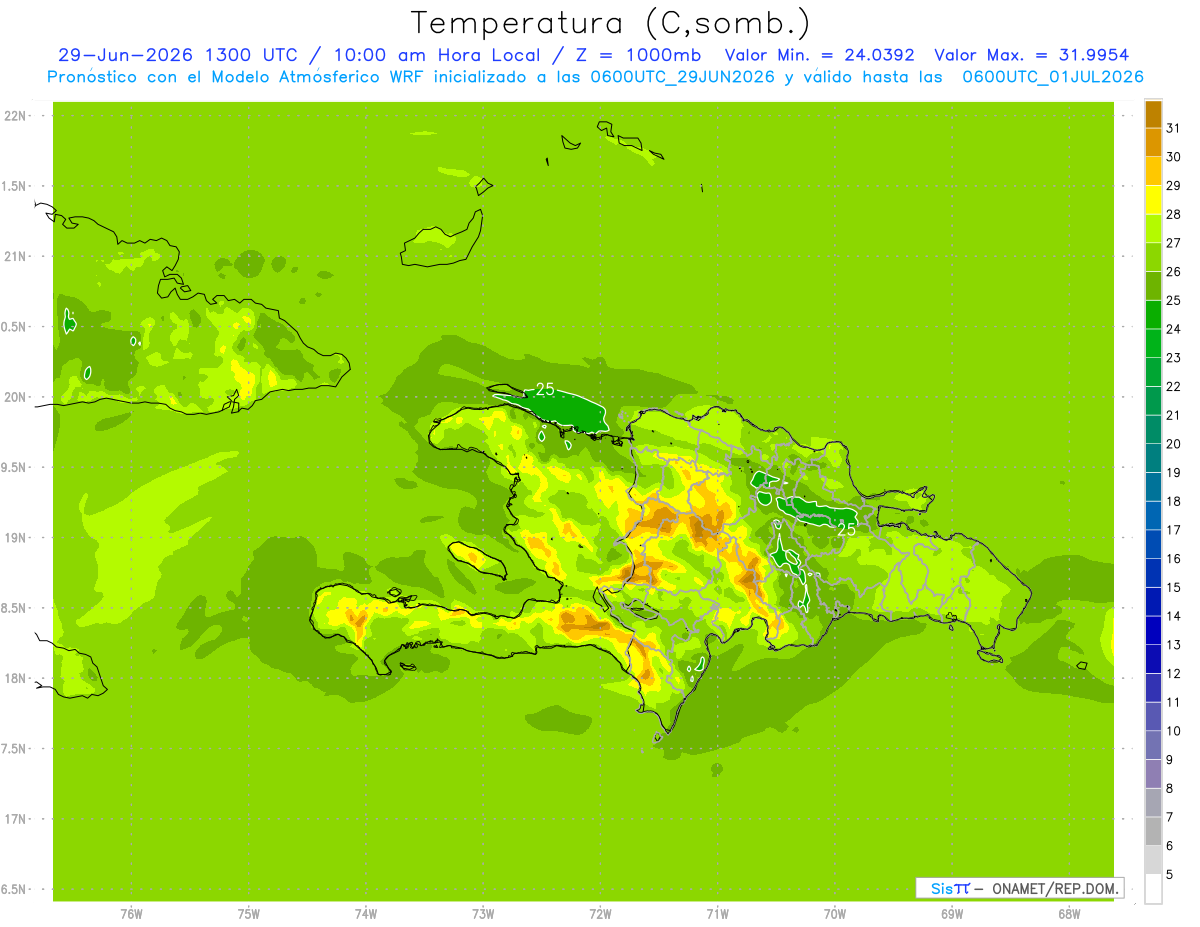The height and width of the screenshot is (927, 1200).
Task: Pick the legend swatch between 27 and 28
Action: pyautogui.click(x=1153, y=228)
